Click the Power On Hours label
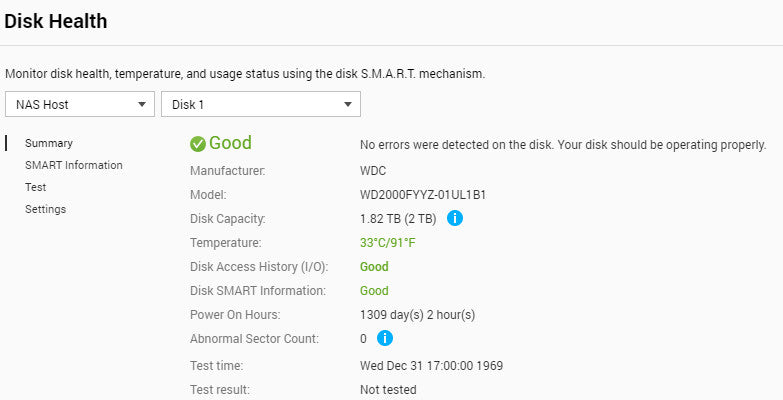This screenshot has height=400, width=783. click(235, 315)
